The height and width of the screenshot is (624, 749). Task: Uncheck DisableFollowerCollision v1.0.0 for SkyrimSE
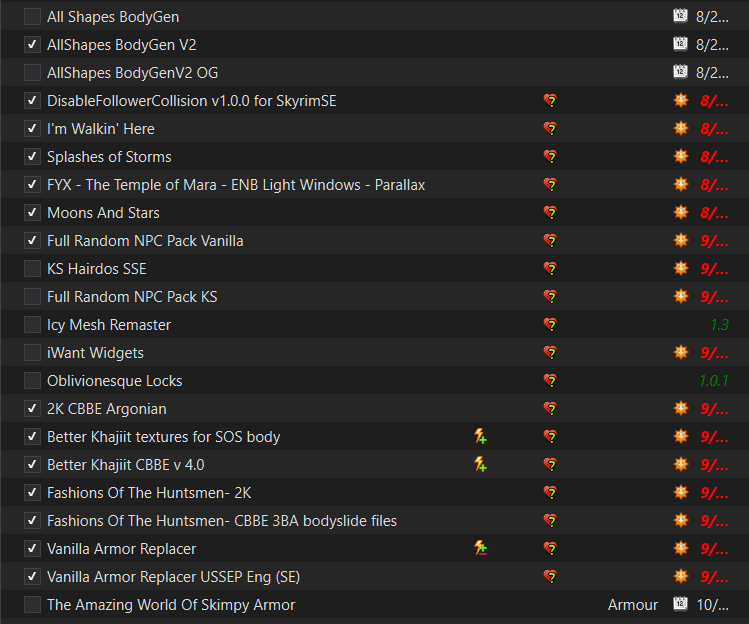coord(32,101)
